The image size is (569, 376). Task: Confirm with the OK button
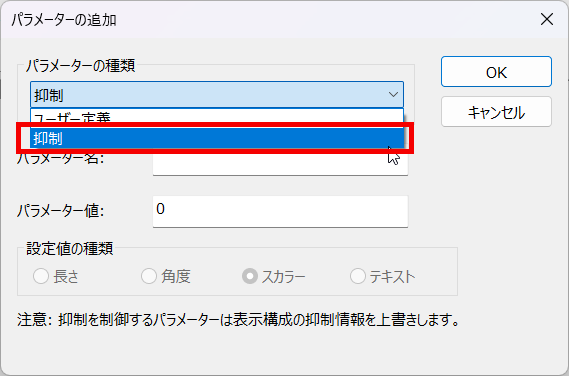tap(496, 72)
